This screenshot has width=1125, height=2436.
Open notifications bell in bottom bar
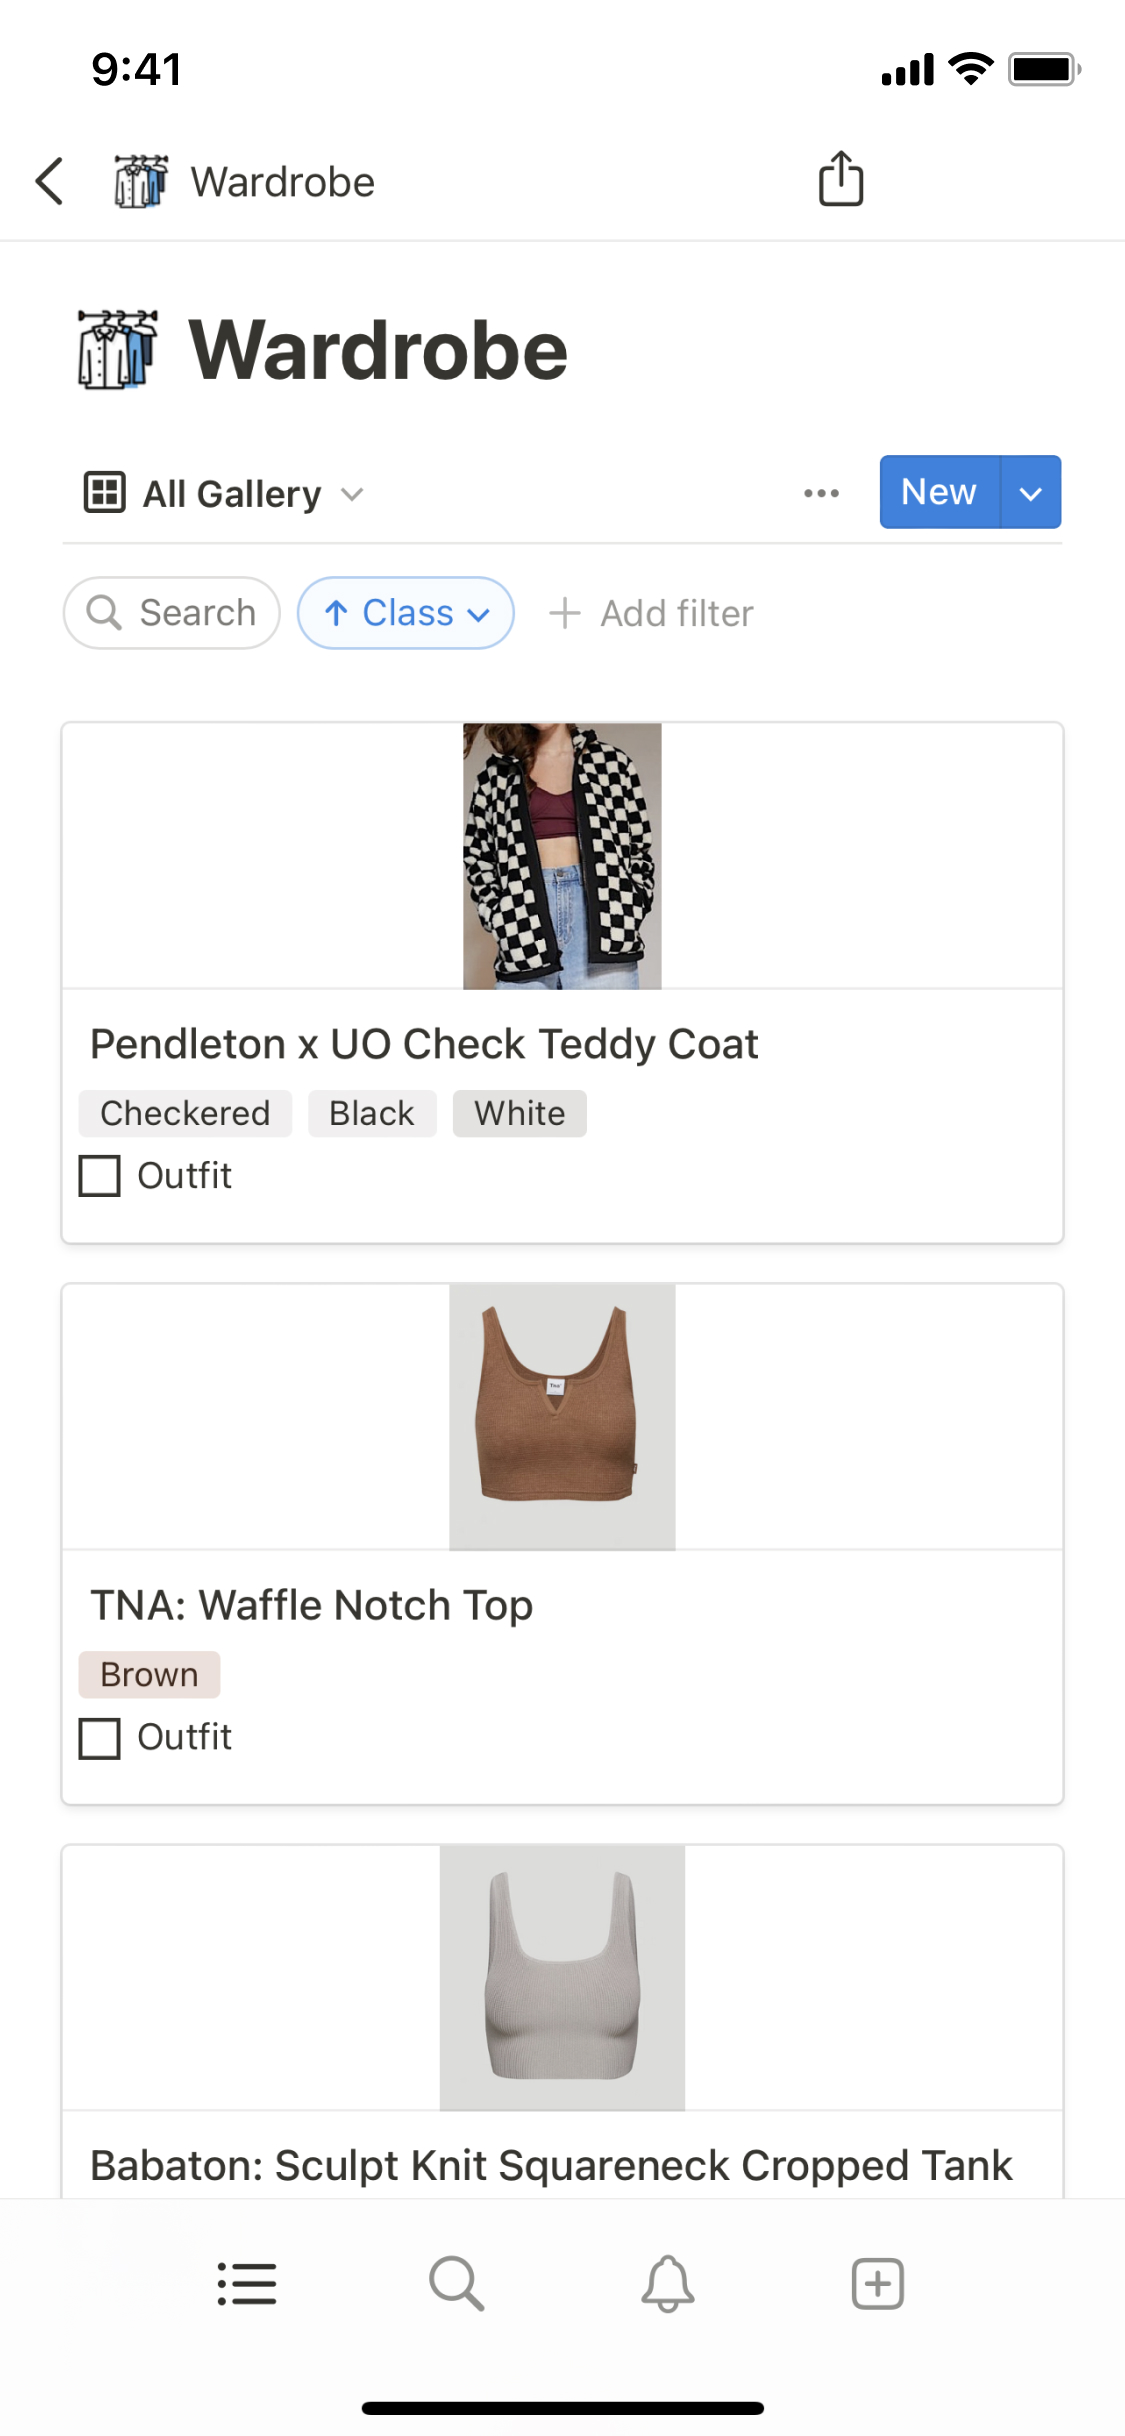[667, 2284]
